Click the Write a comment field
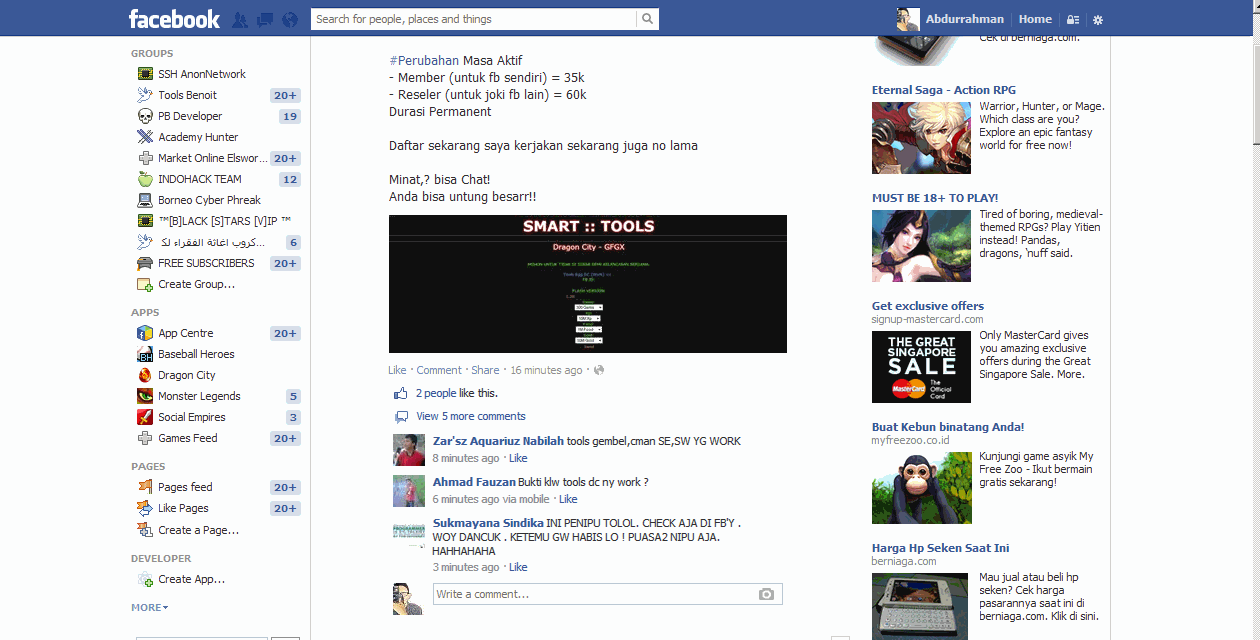This screenshot has height=640, width=1260. tap(607, 594)
